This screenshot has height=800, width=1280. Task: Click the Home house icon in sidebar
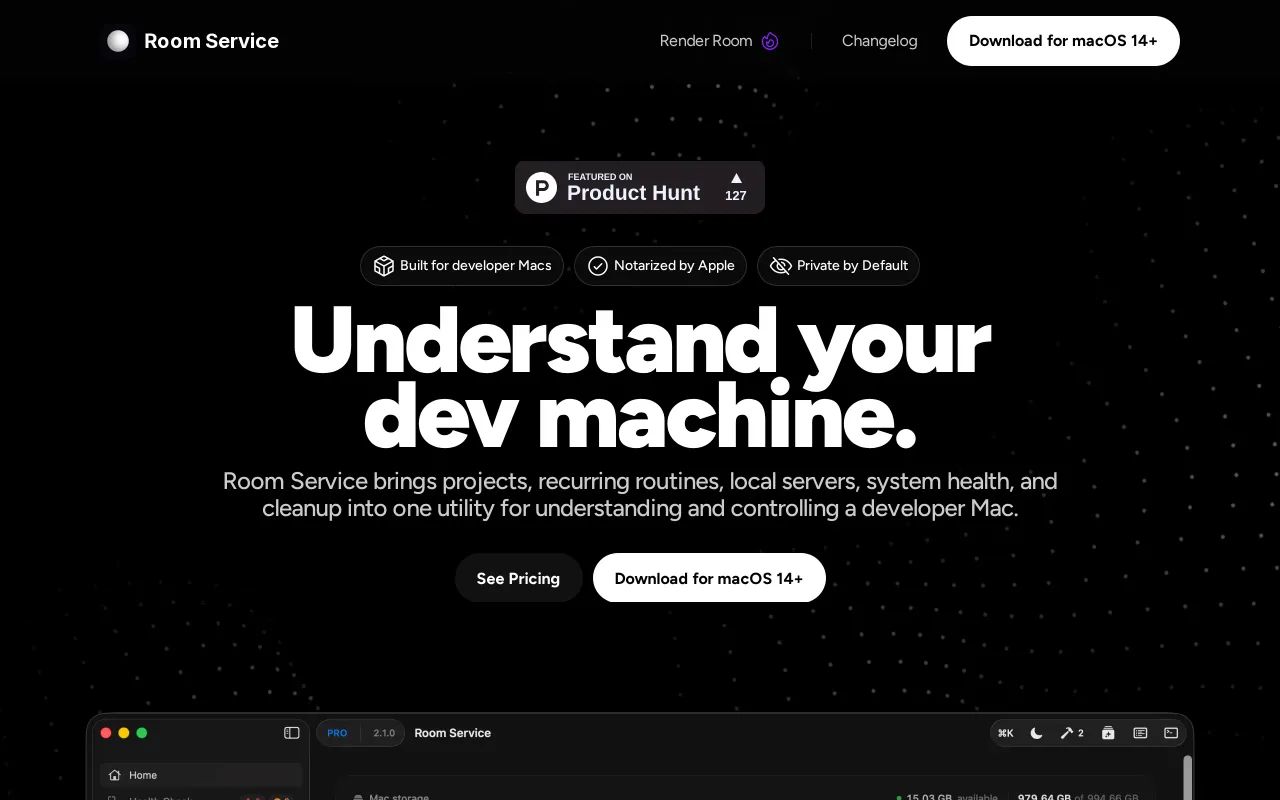click(115, 775)
